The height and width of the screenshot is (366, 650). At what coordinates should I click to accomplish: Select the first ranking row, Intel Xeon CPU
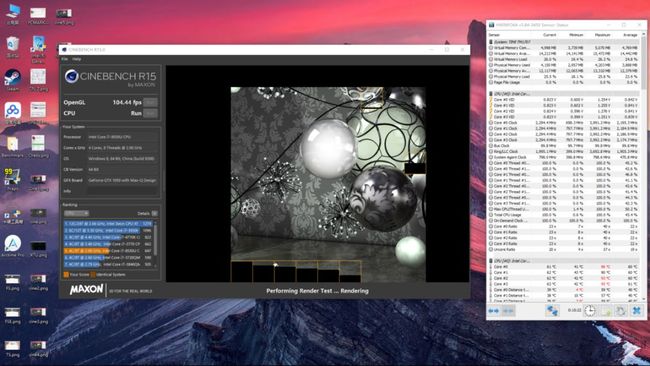108,223
